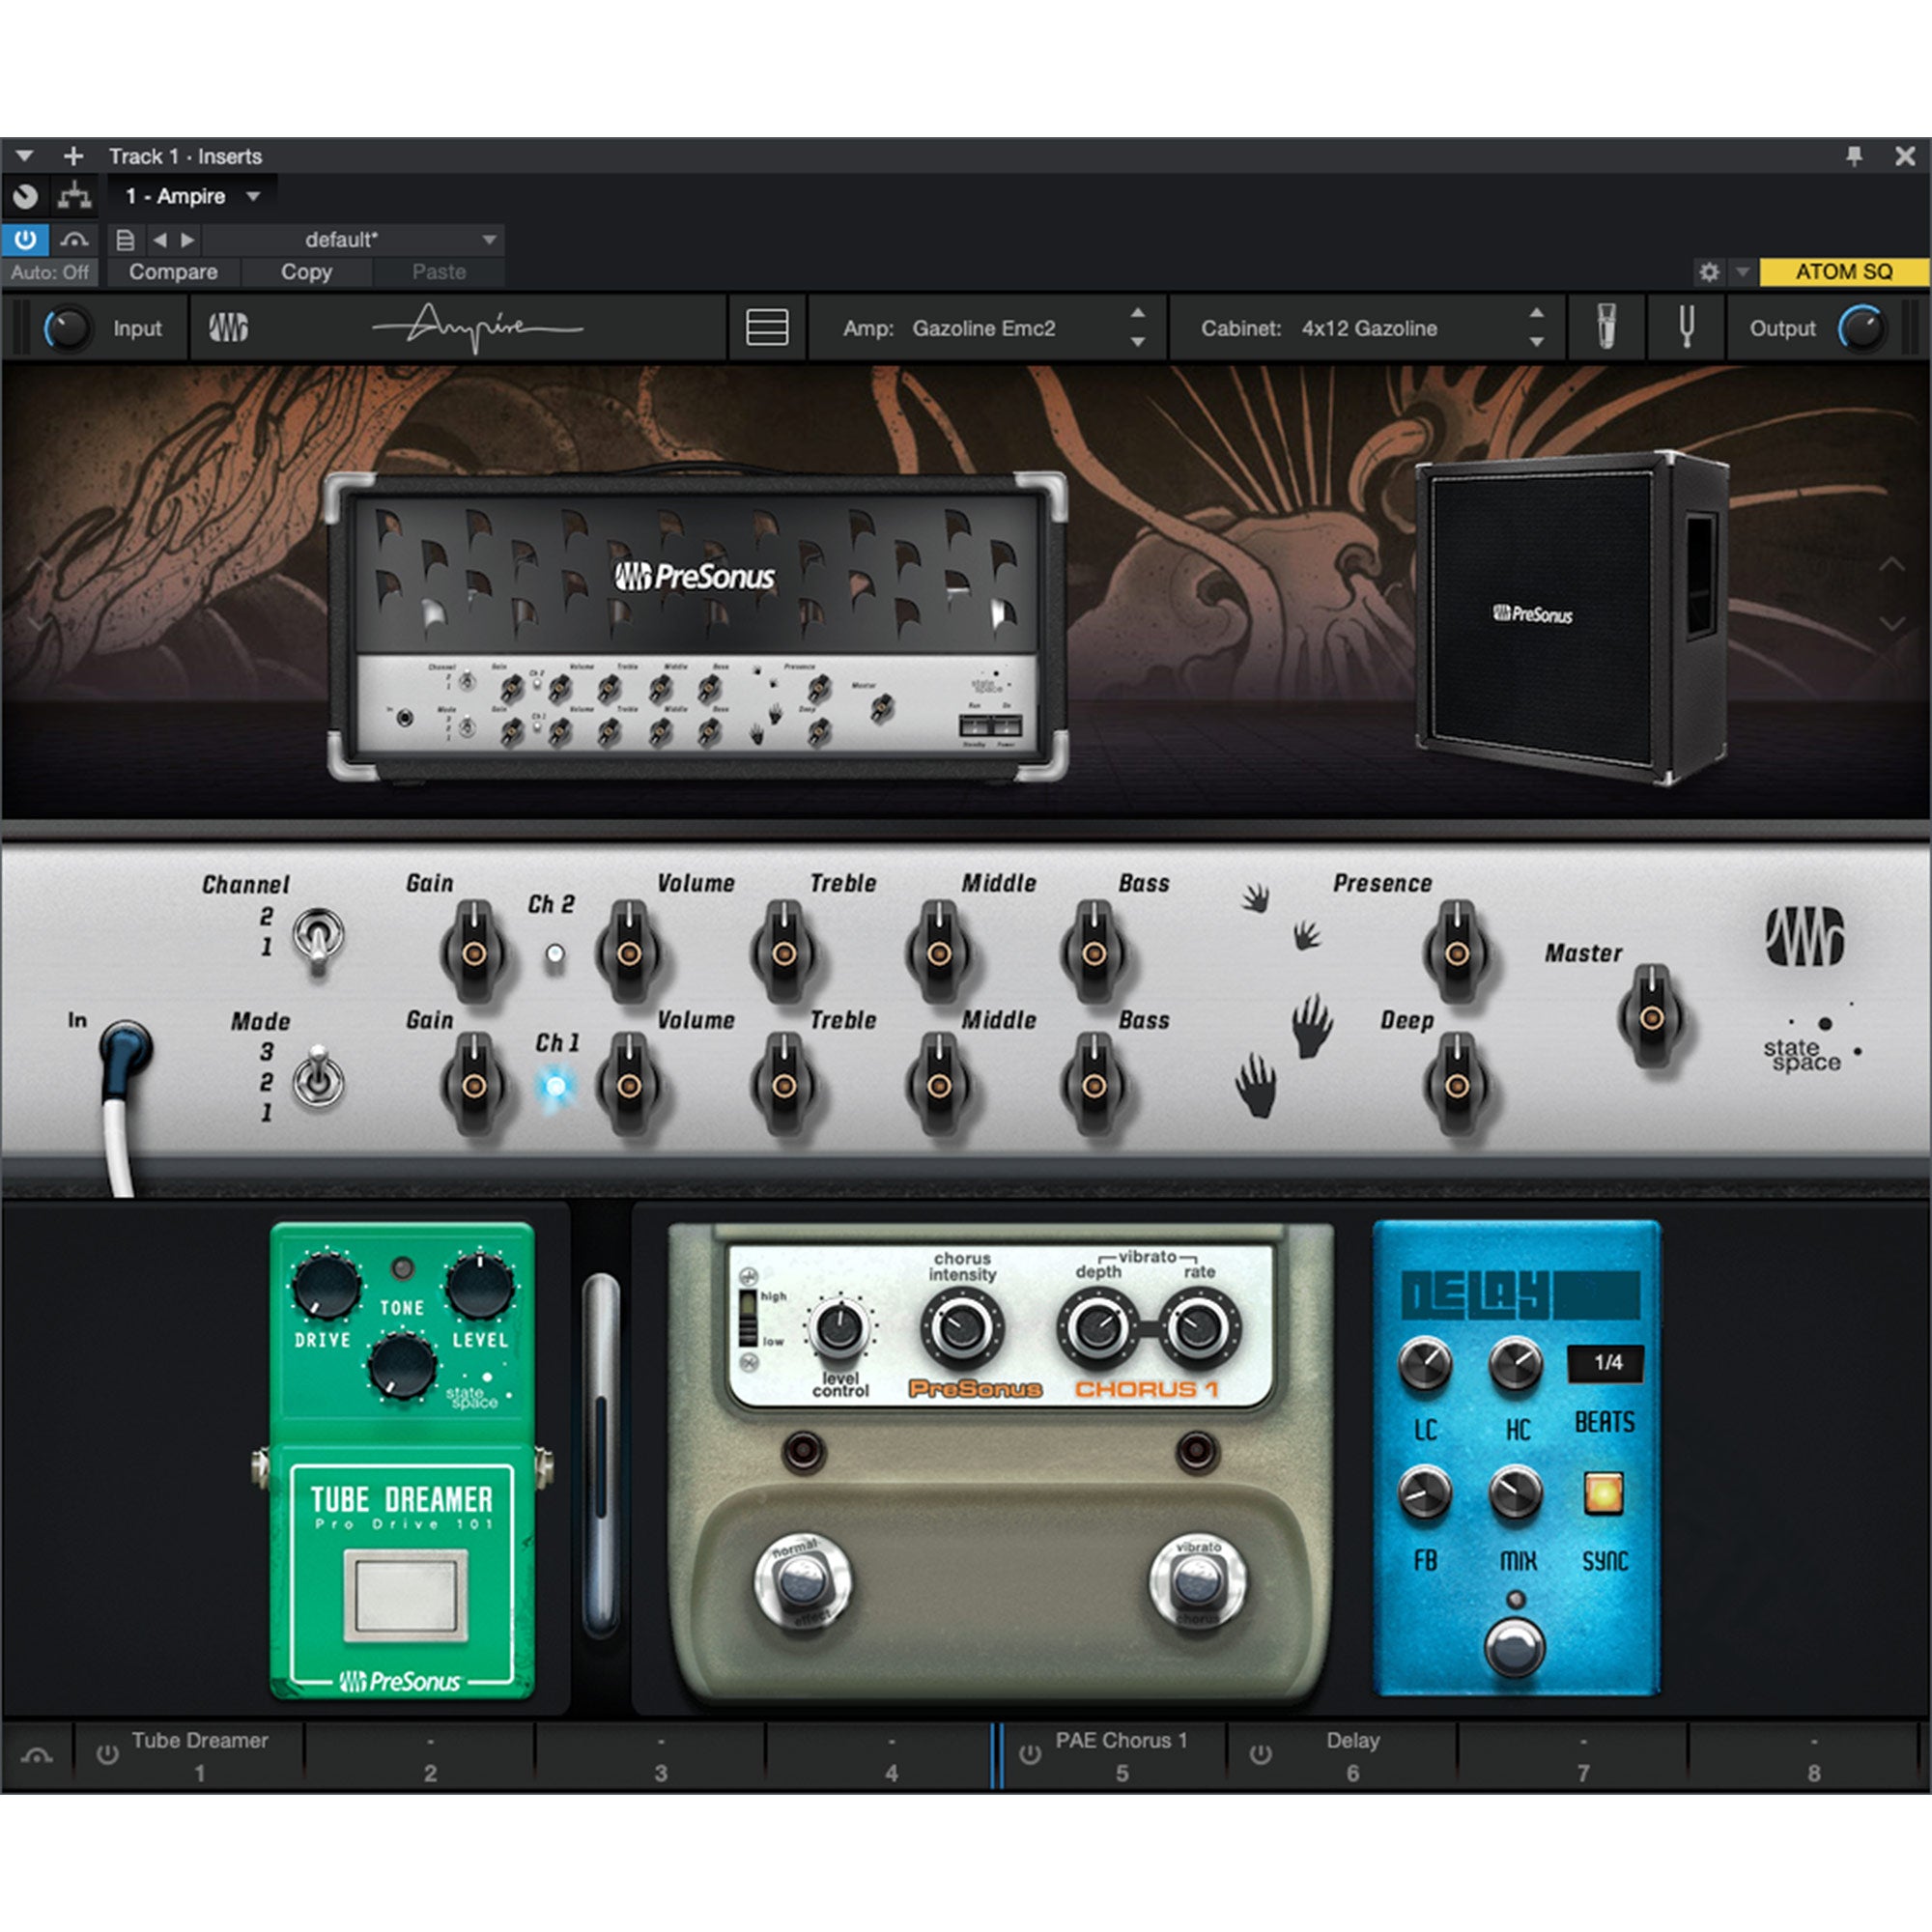Click the pin icon in title bar
This screenshot has width=1932, height=1932.
[x=1853, y=156]
